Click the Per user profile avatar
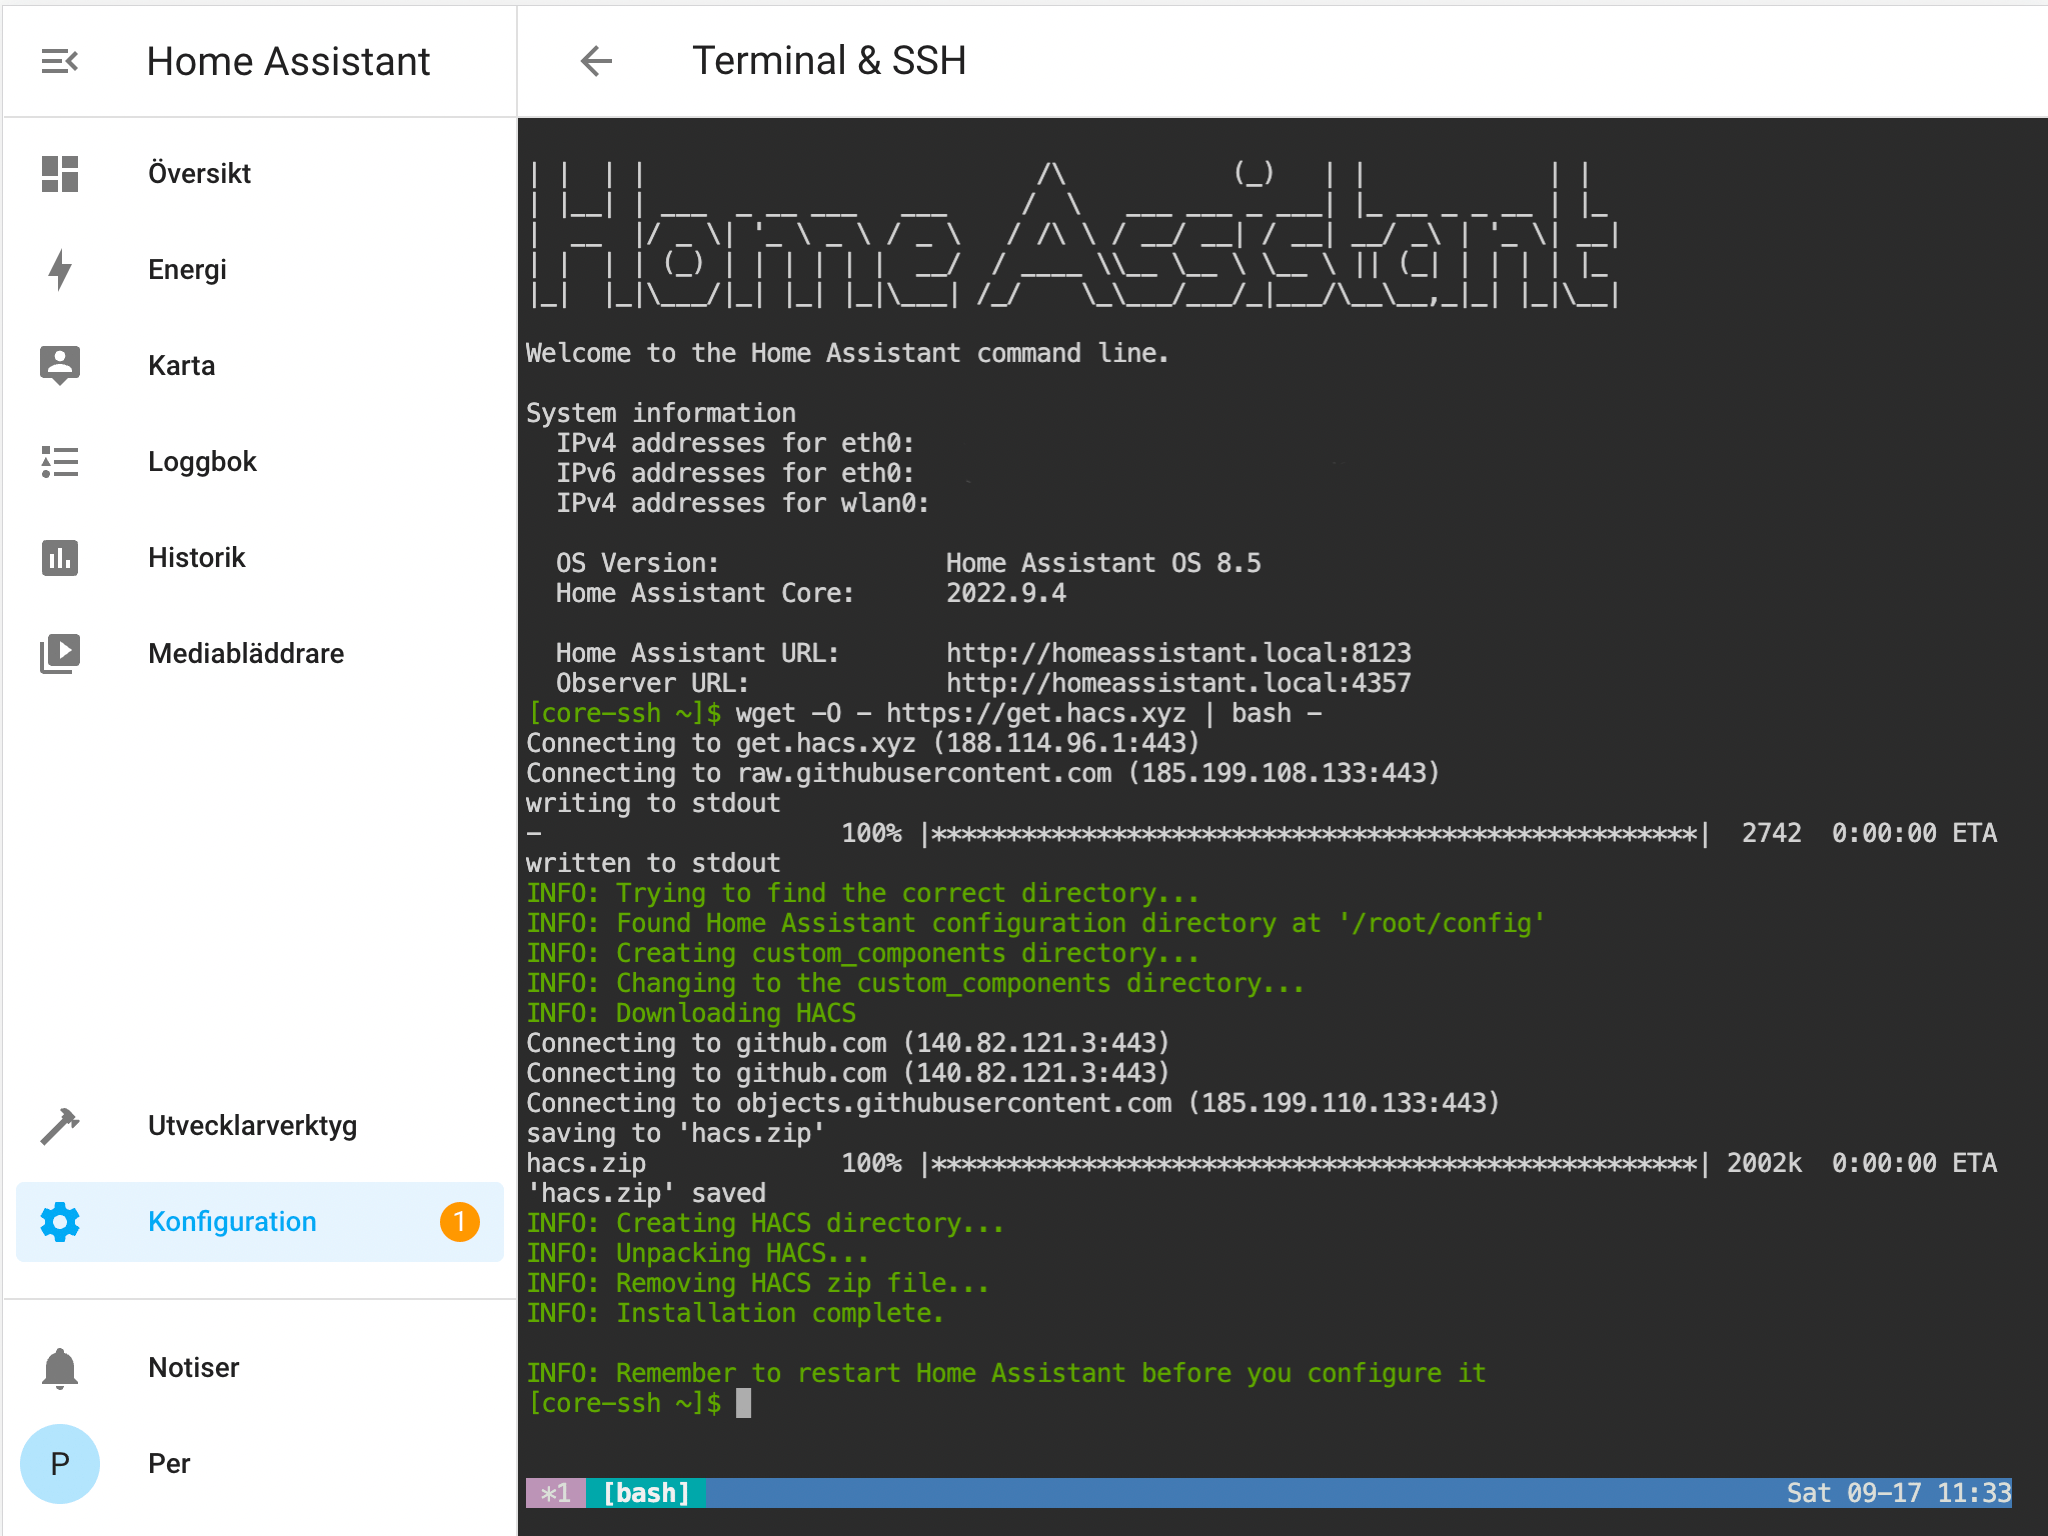This screenshot has width=2048, height=1536. pyautogui.click(x=60, y=1463)
